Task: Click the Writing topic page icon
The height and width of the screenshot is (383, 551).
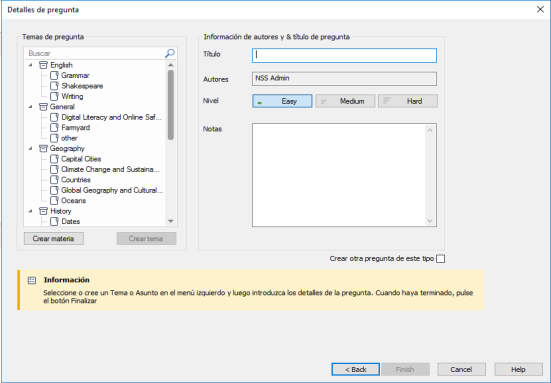Action: pyautogui.click(x=54, y=96)
